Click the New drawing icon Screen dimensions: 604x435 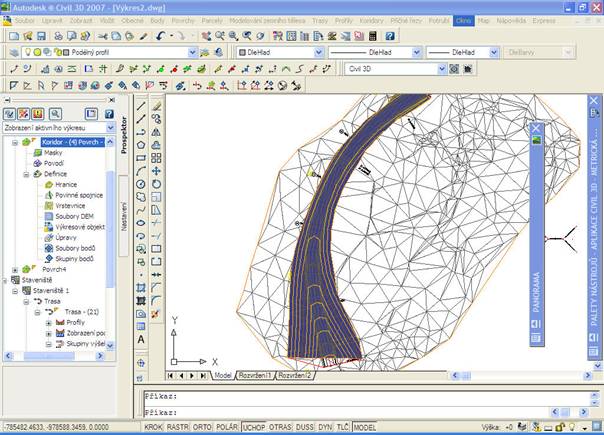tap(14, 36)
